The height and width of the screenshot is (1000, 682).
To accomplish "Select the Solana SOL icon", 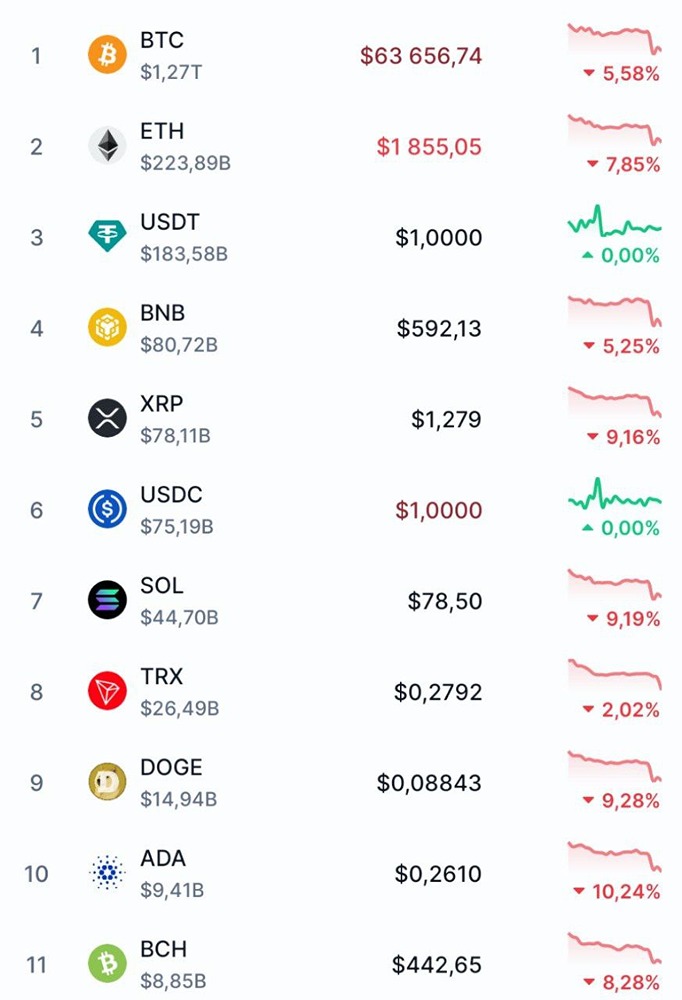I will (107, 601).
